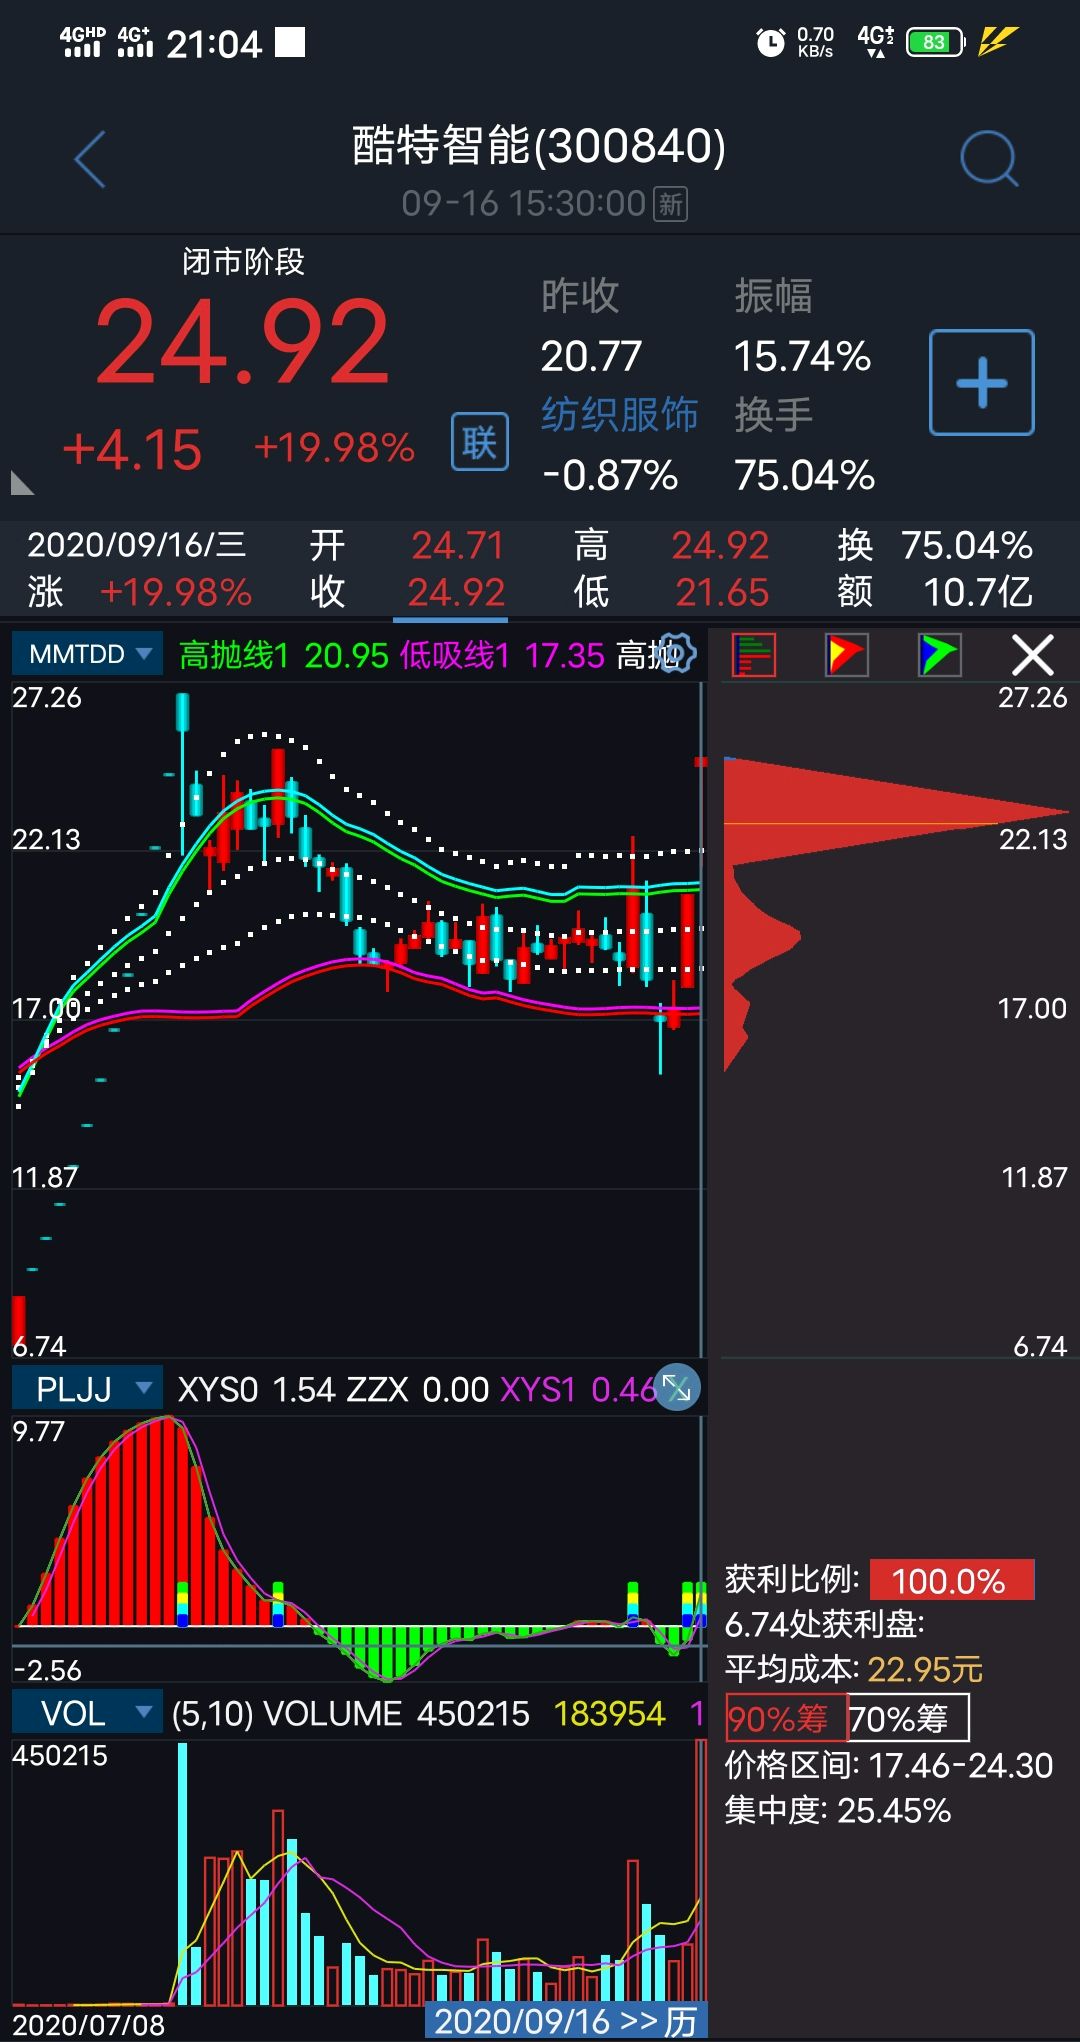Tap the tallest cyan volume bar
This screenshot has height=2042, width=1080.
(x=182, y=1873)
